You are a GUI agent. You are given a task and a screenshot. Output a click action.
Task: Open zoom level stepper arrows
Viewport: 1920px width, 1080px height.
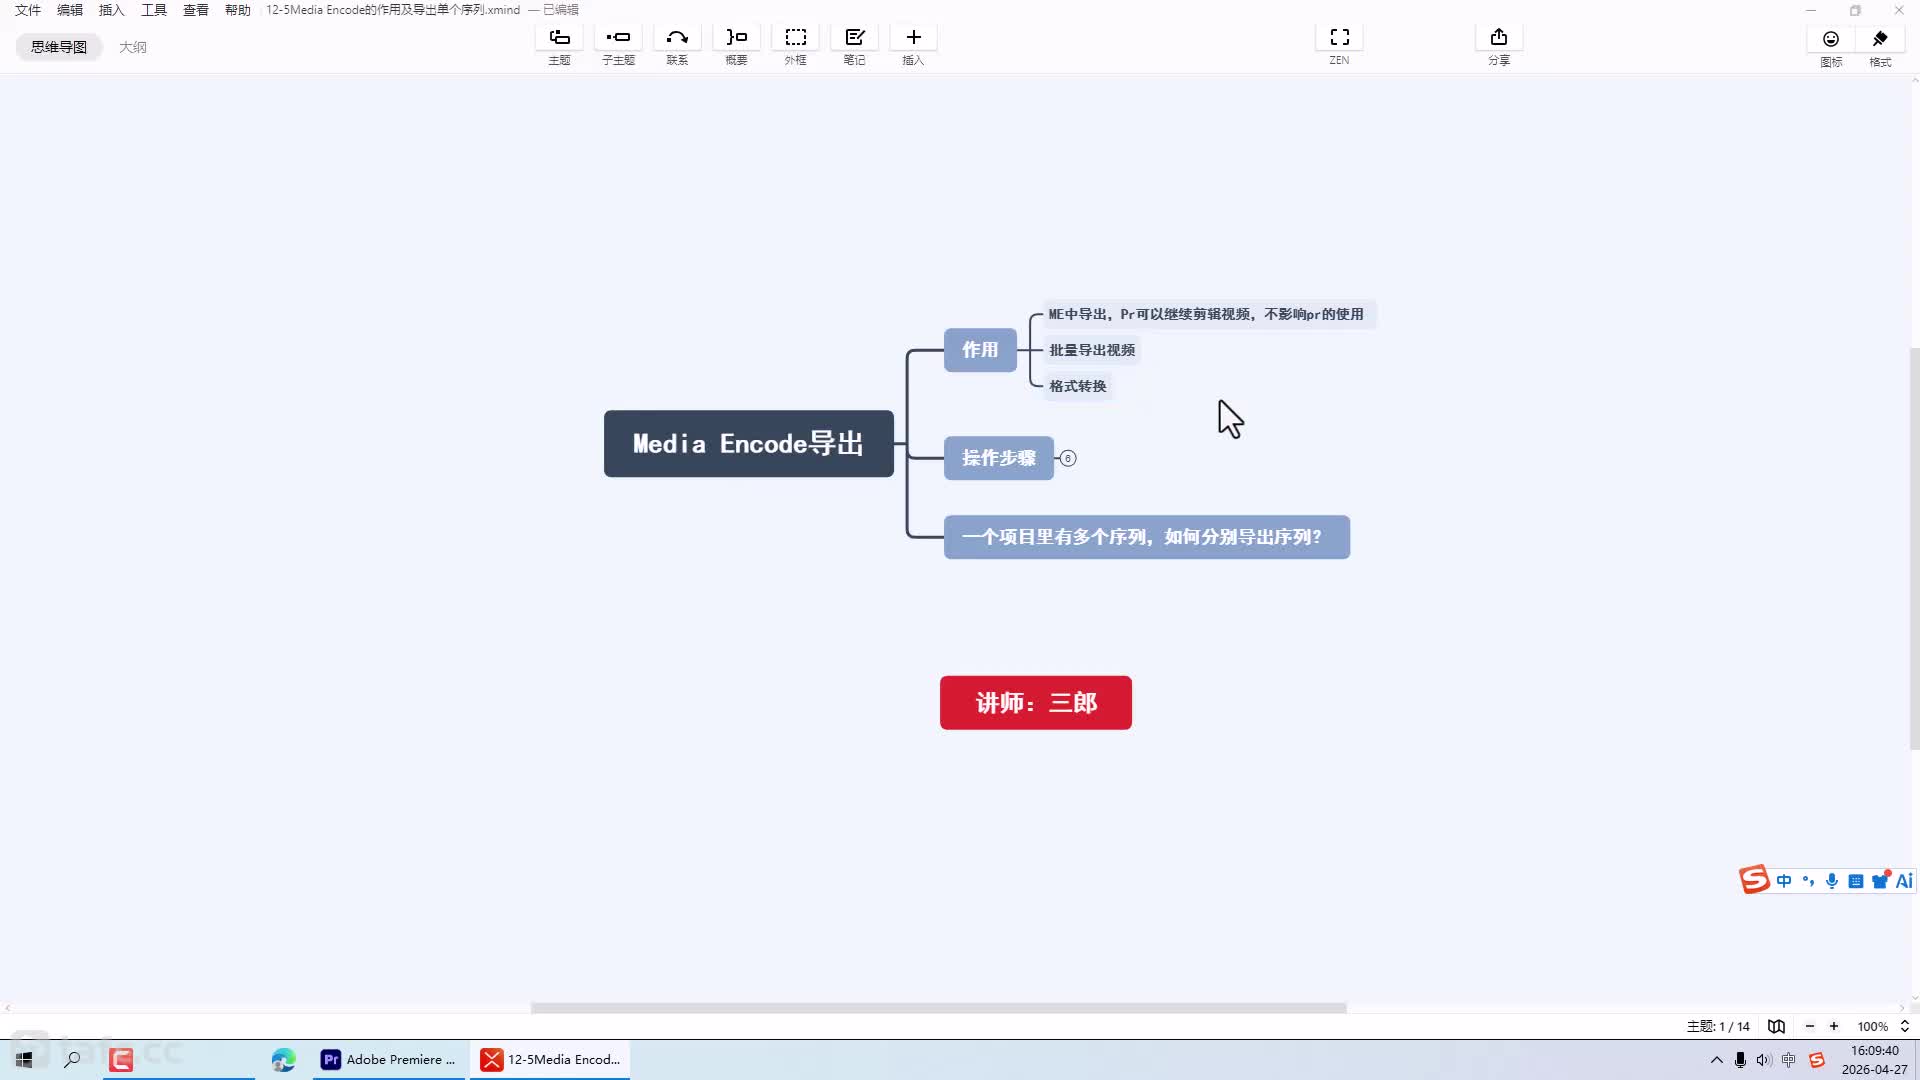(1904, 1026)
